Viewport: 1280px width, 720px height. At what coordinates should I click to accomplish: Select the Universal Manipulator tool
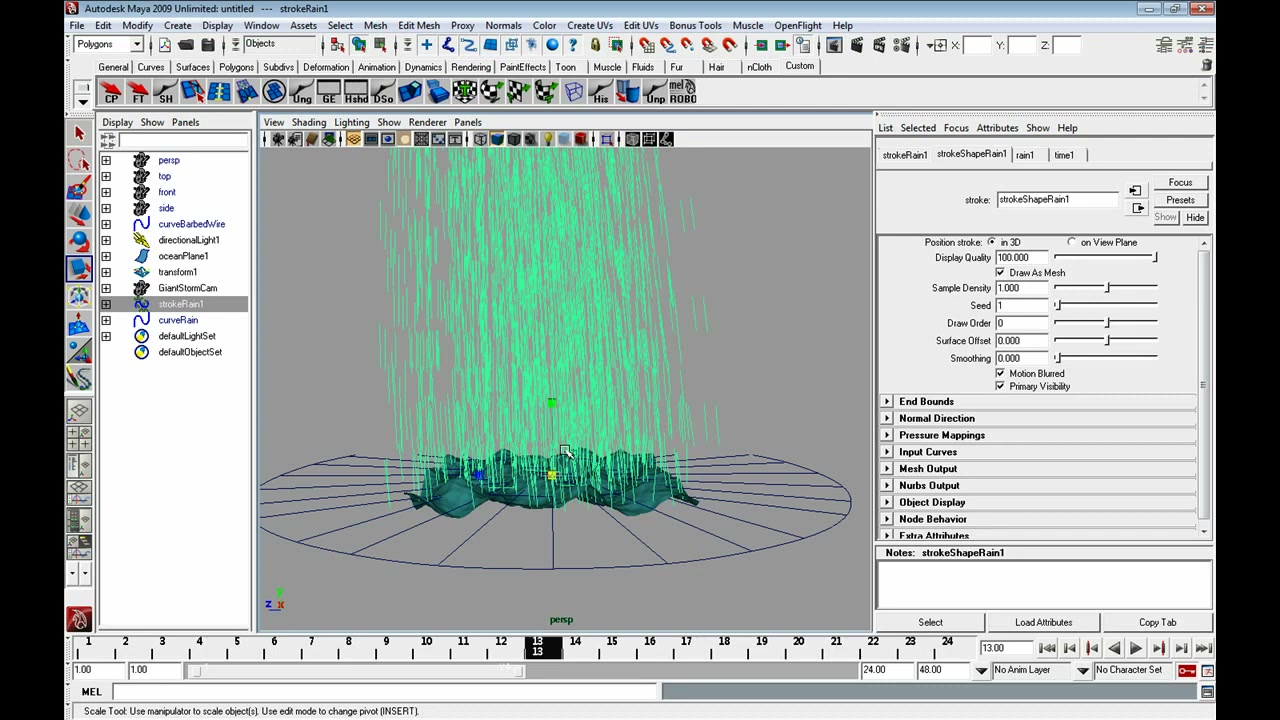[79, 295]
